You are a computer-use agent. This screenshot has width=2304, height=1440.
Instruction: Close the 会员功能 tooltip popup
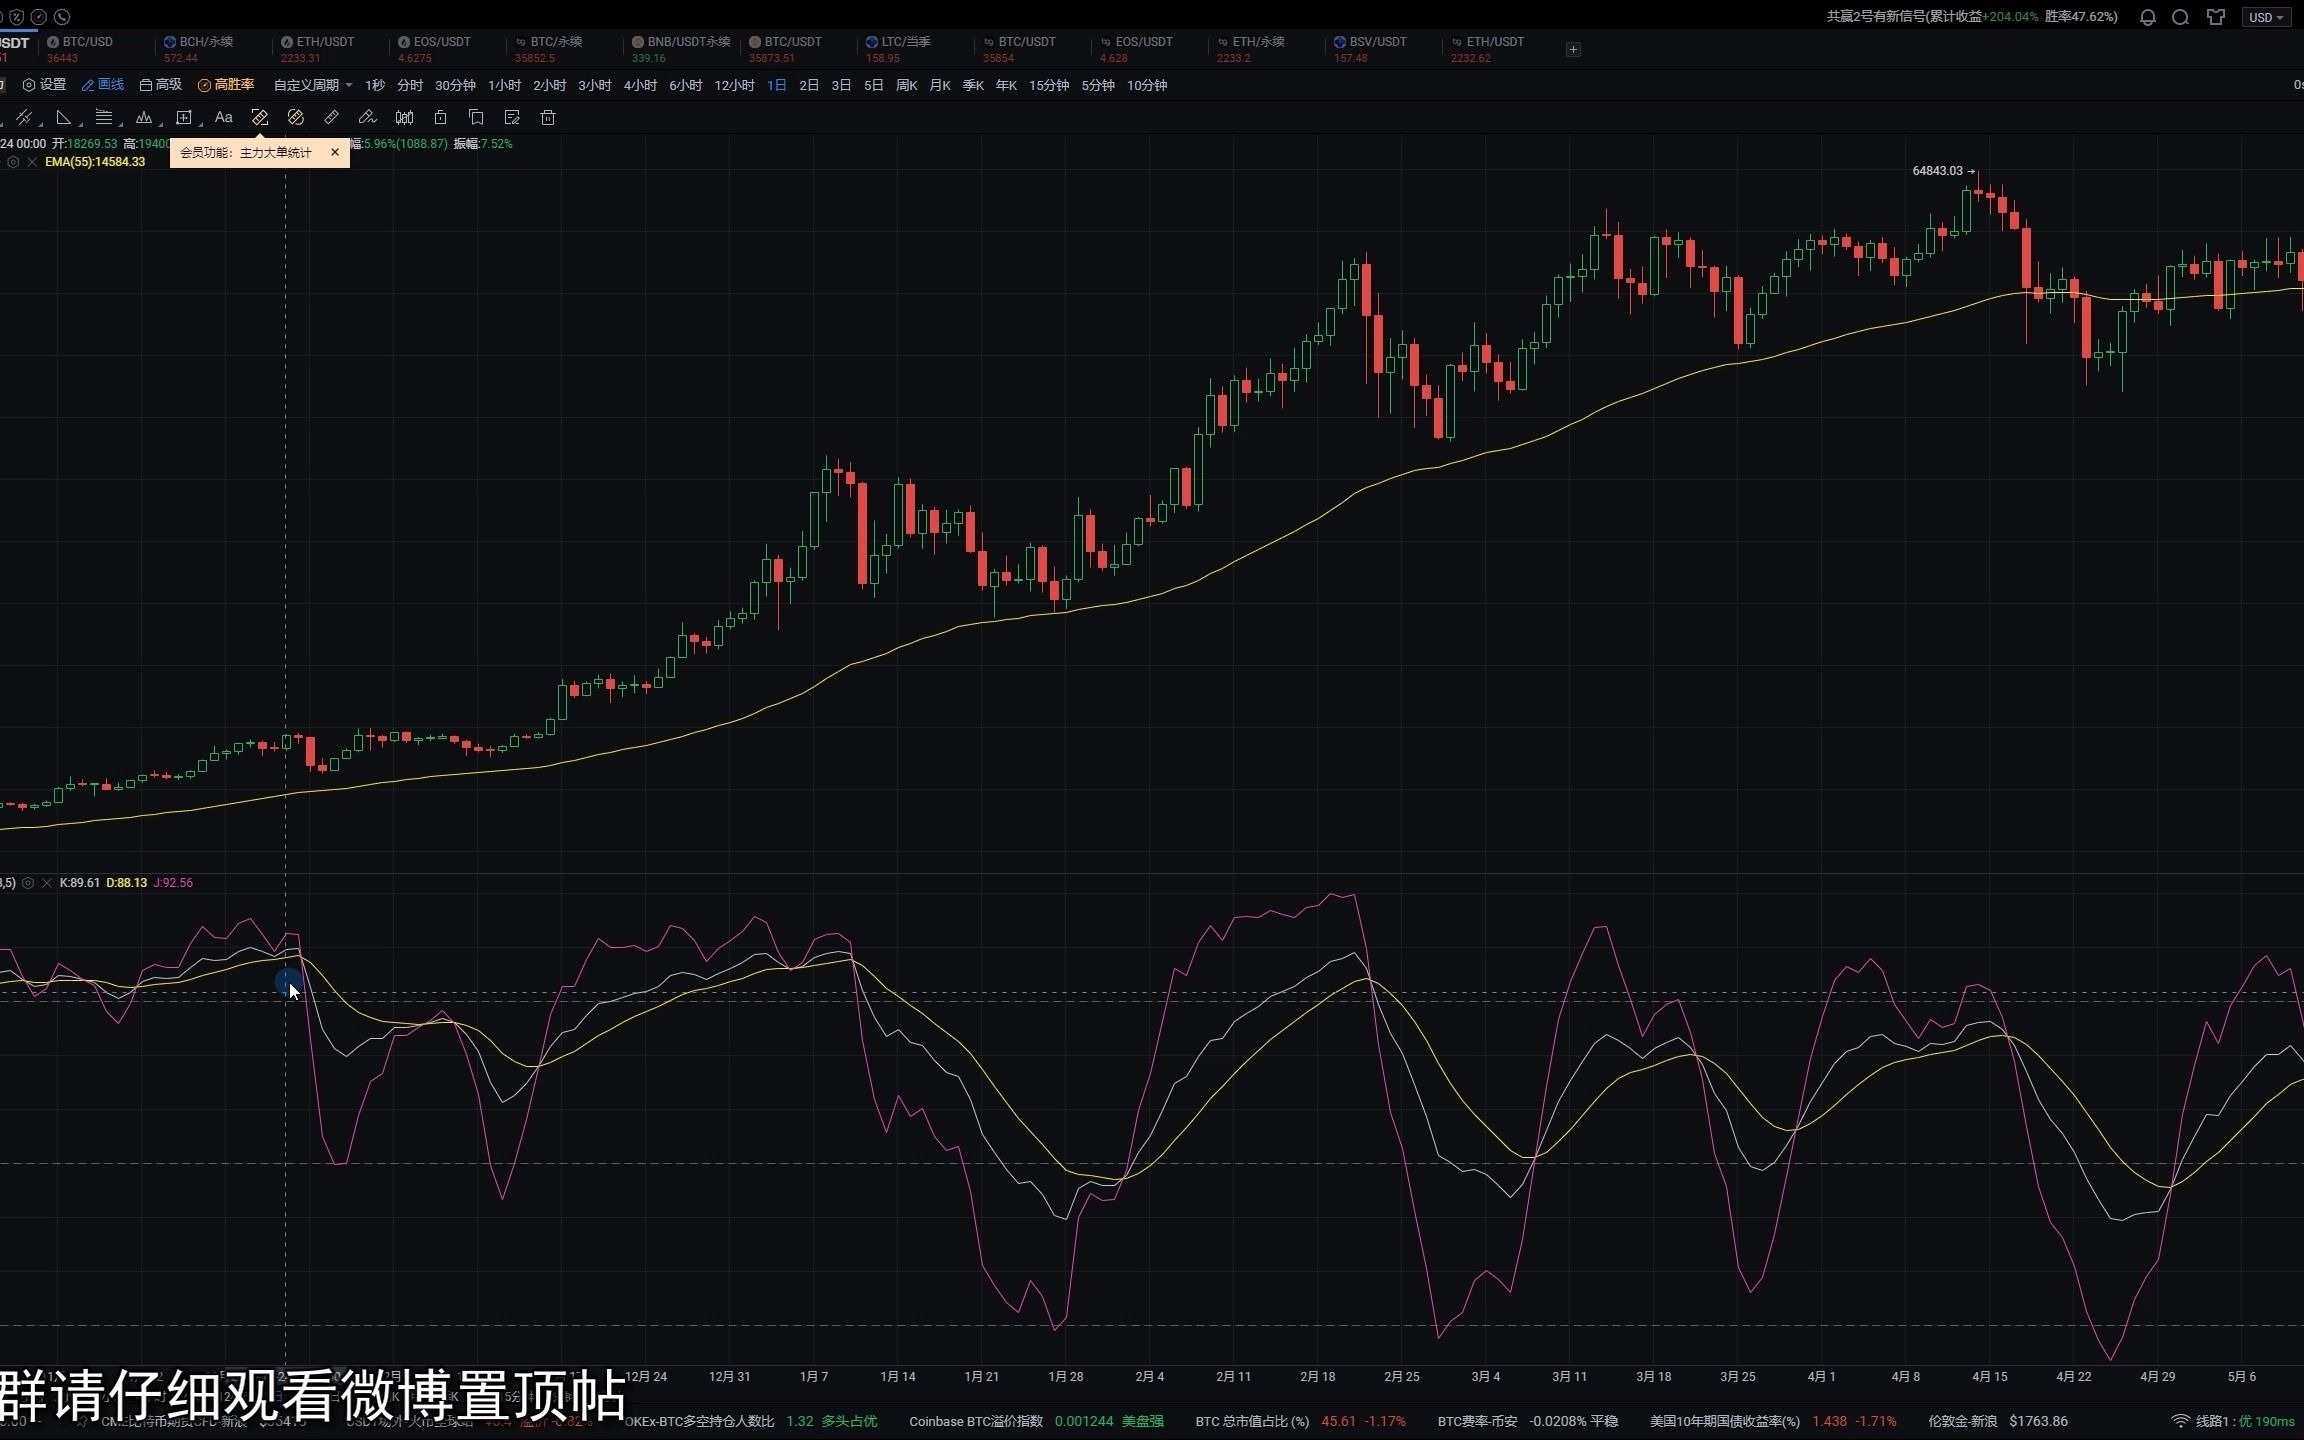(x=334, y=152)
